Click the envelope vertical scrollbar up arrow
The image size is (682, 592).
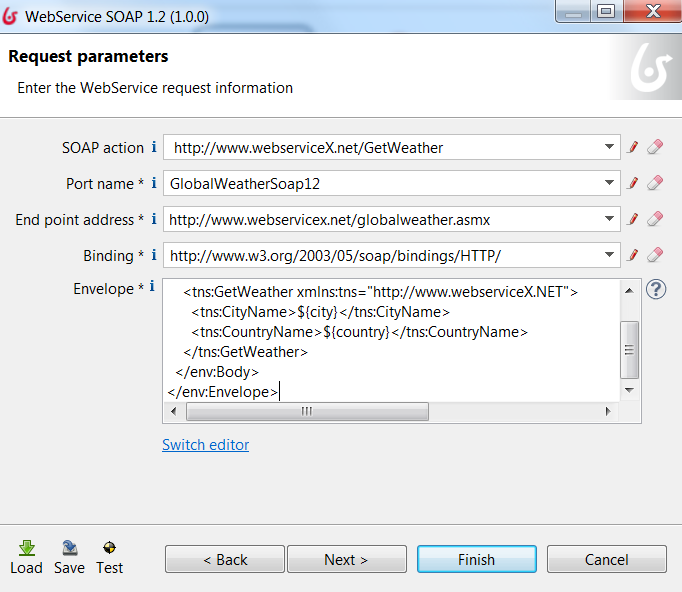[x=629, y=291]
